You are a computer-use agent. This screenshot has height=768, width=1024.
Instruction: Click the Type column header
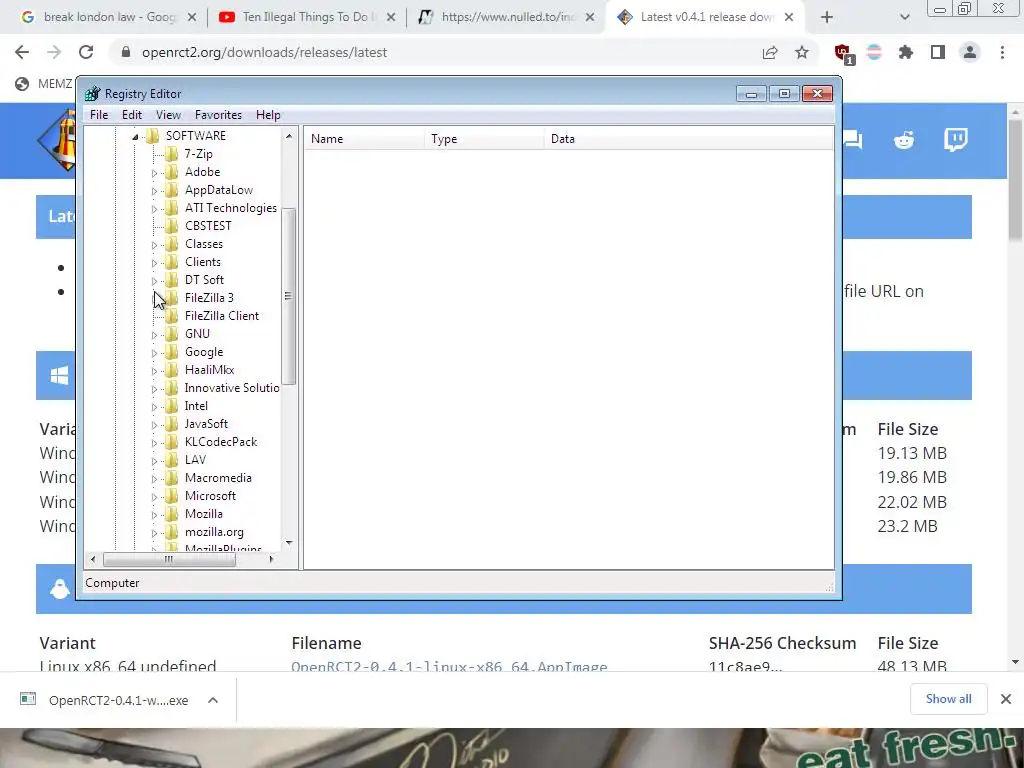(x=484, y=138)
